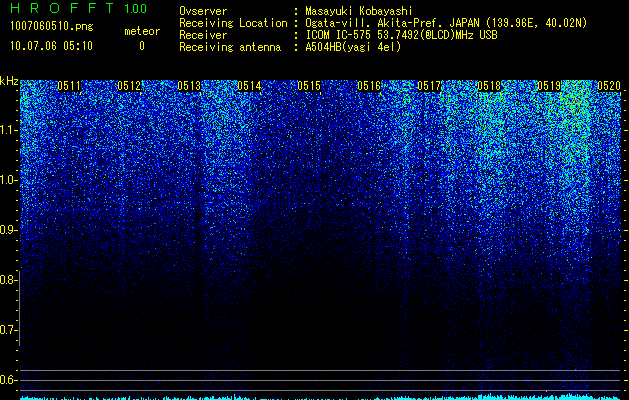Click the A504HB(yagi 4el) antenna text
629x400 pixels.
point(353,47)
